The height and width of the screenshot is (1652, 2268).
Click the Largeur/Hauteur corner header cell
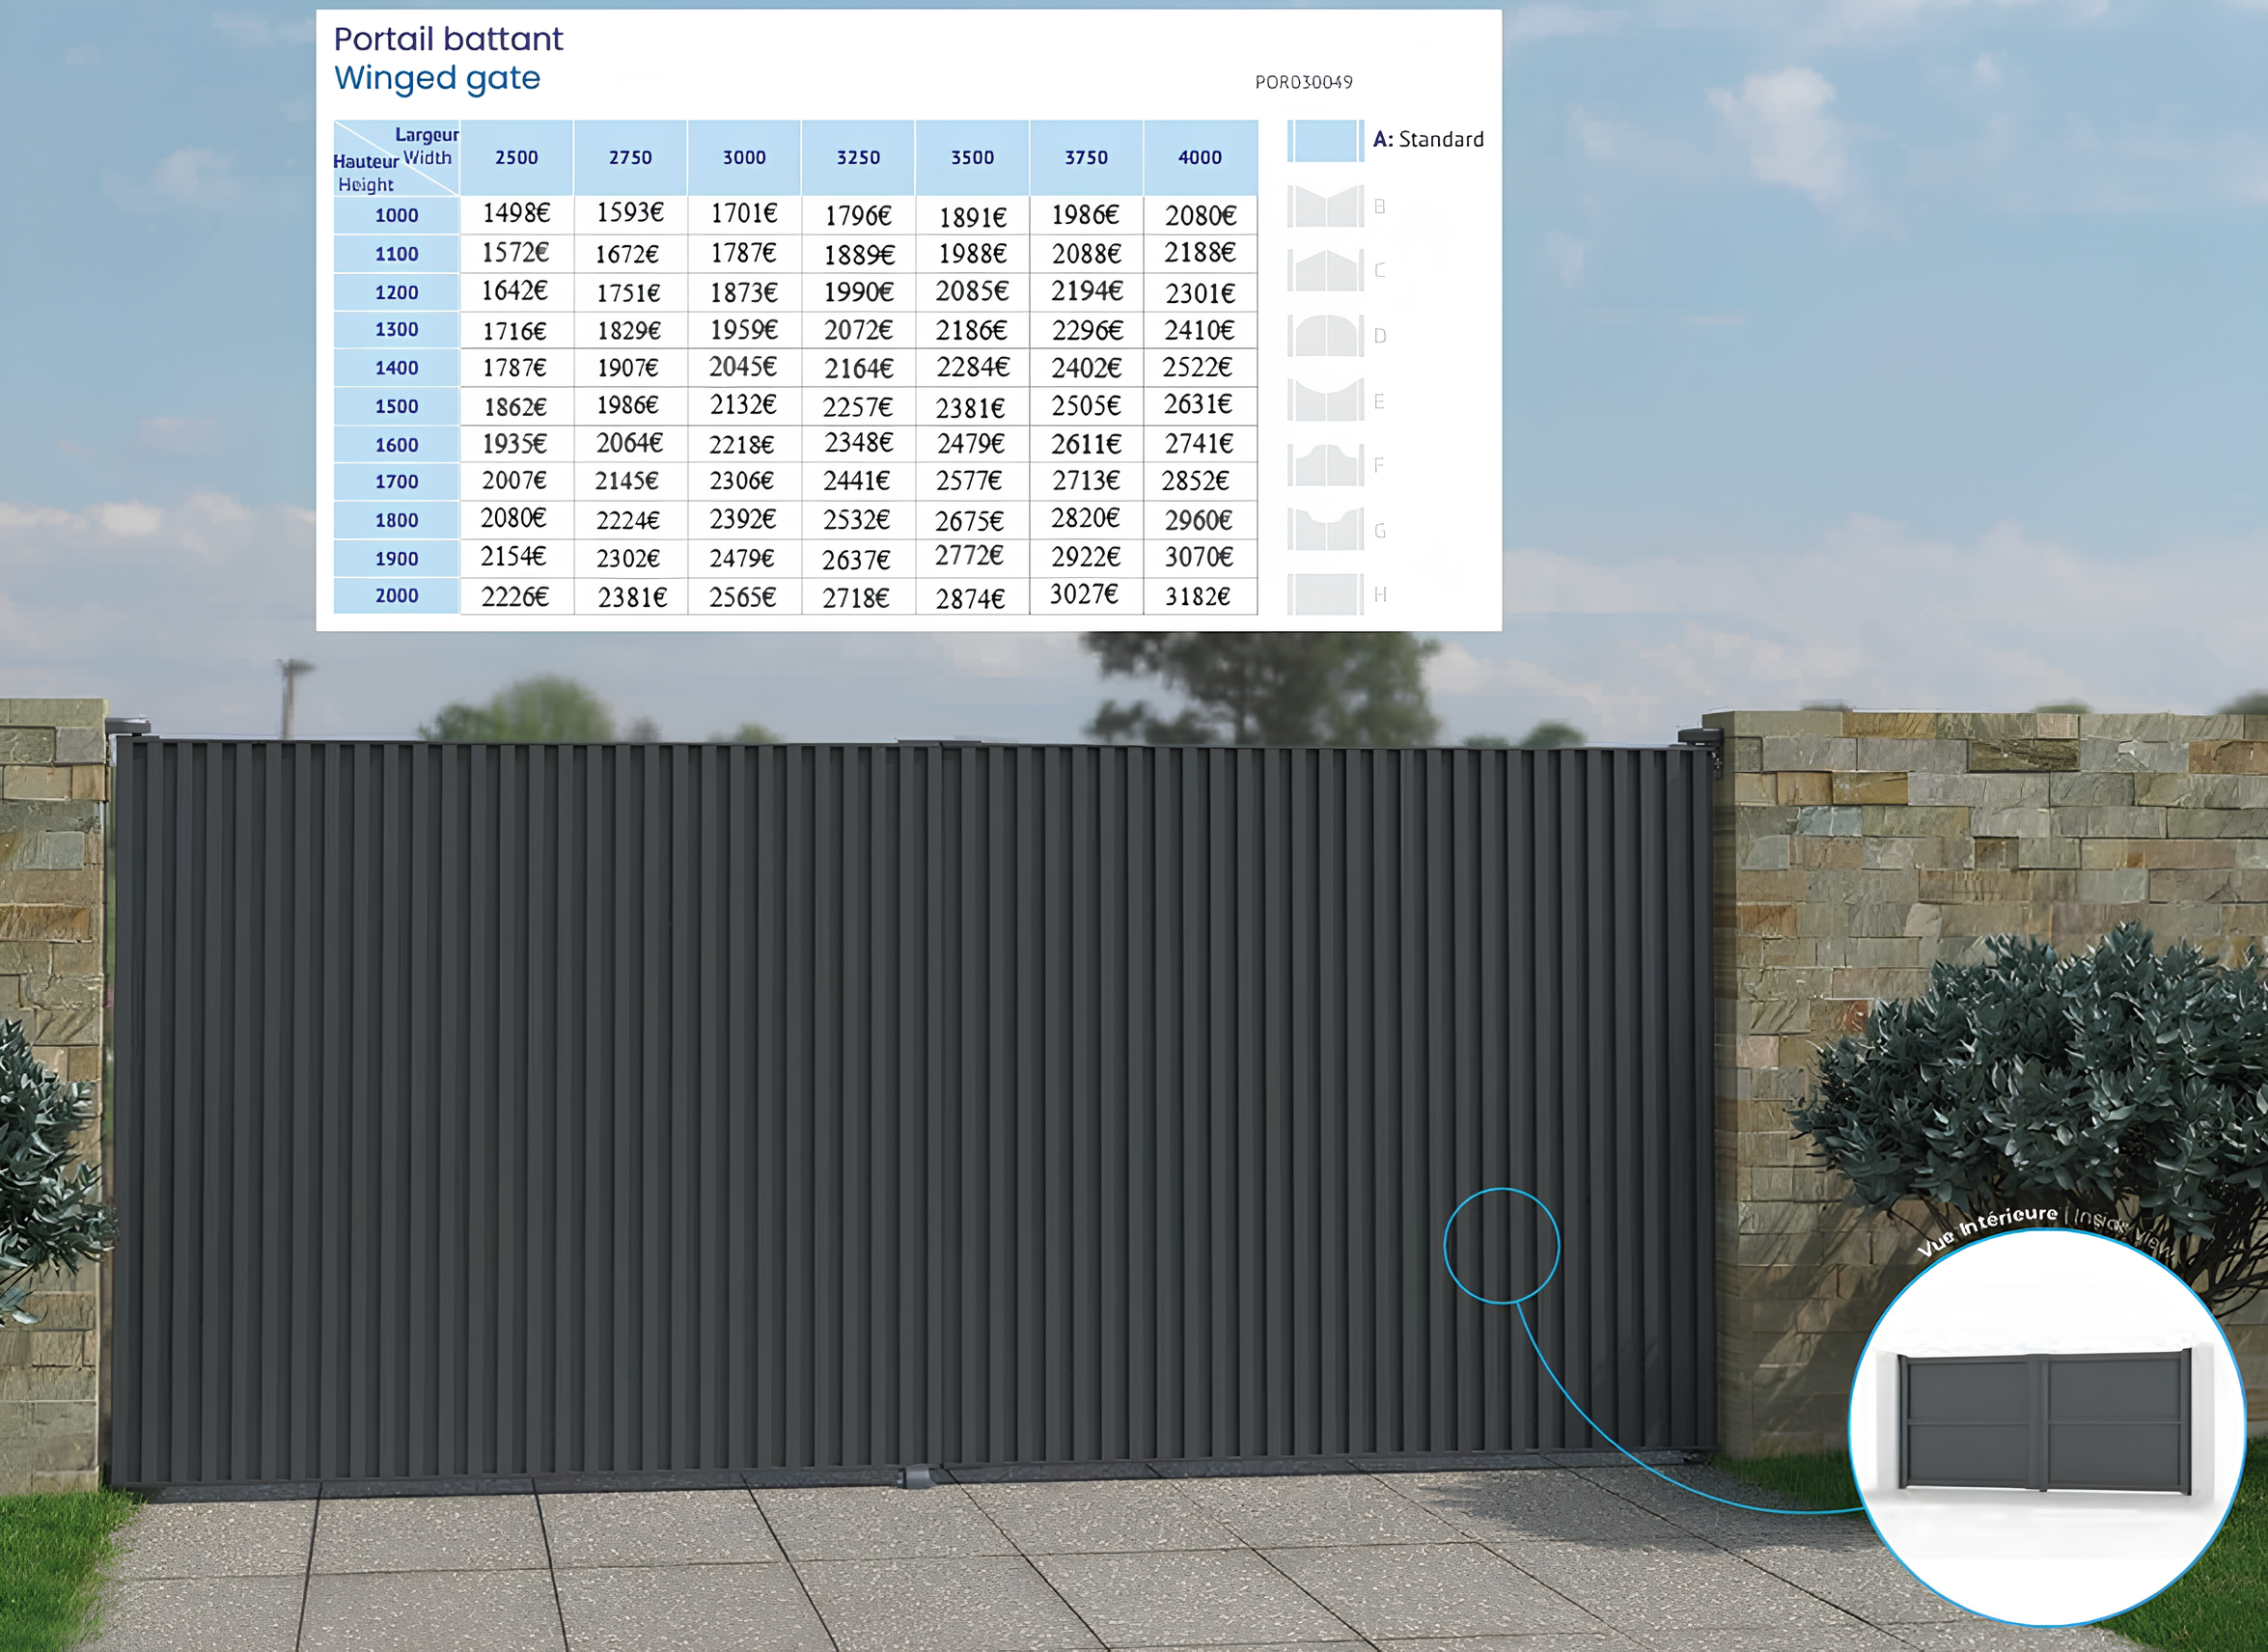click(x=396, y=158)
